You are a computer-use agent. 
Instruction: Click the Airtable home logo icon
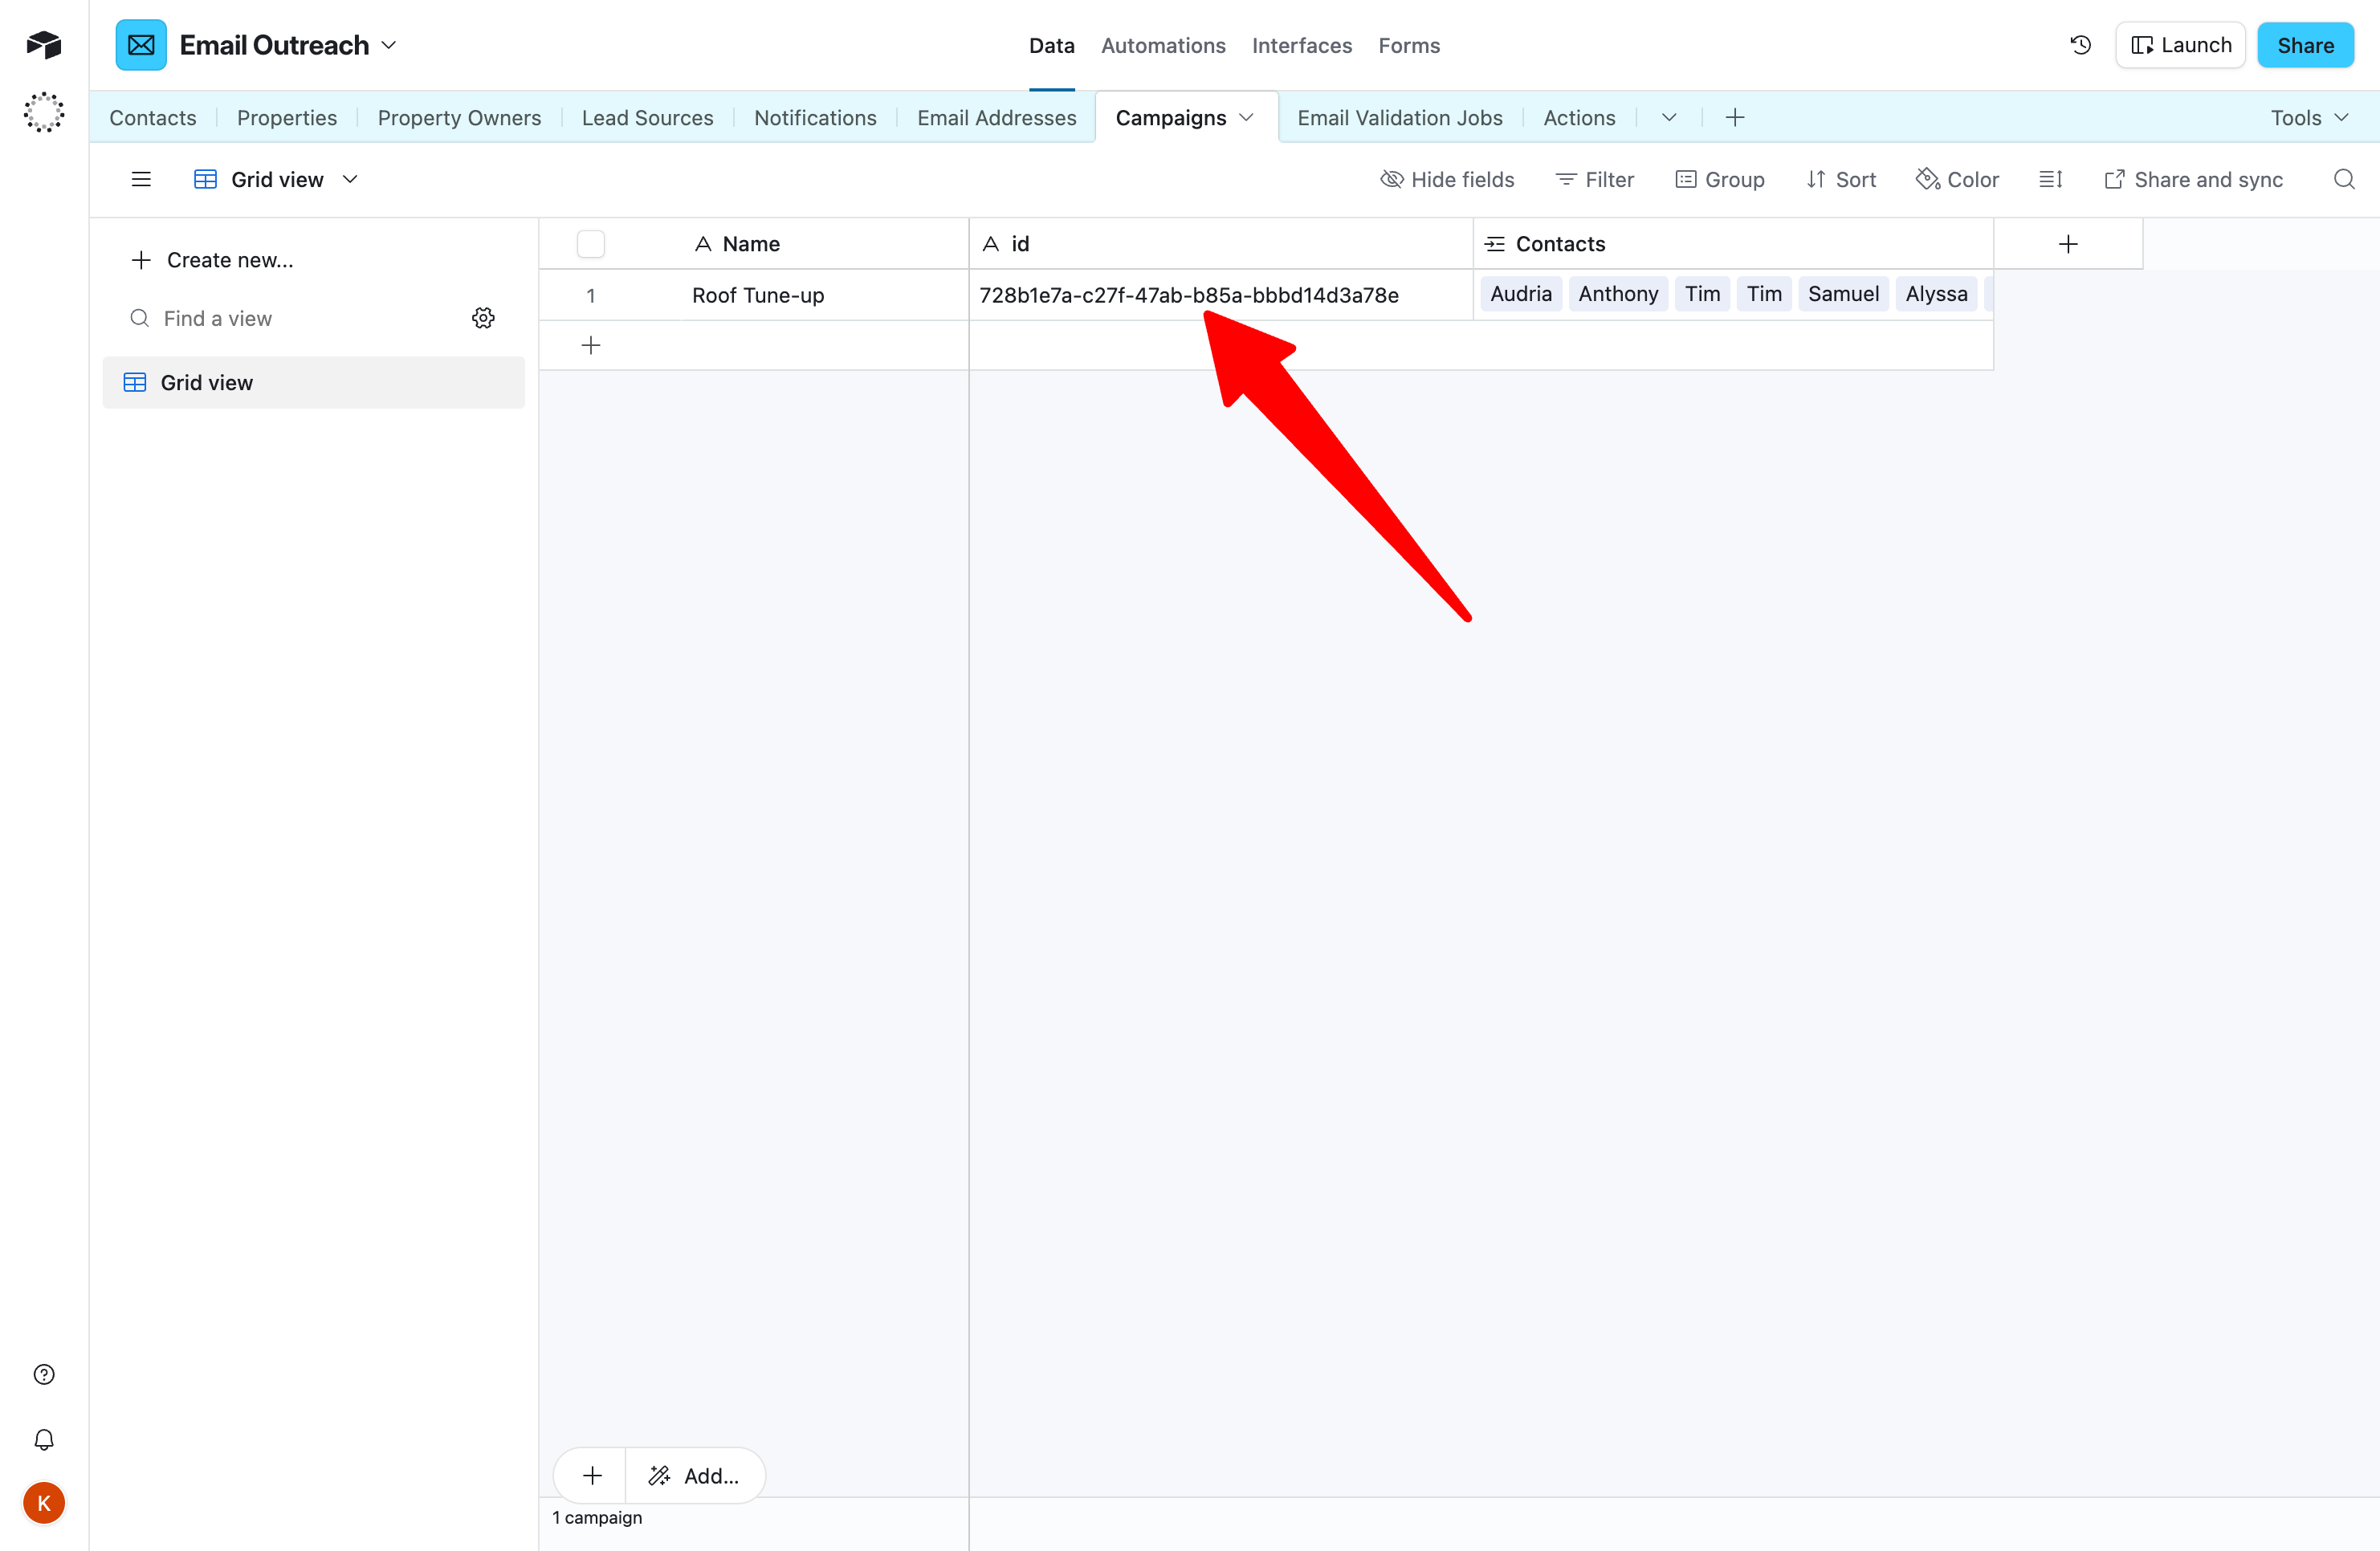pos(44,44)
